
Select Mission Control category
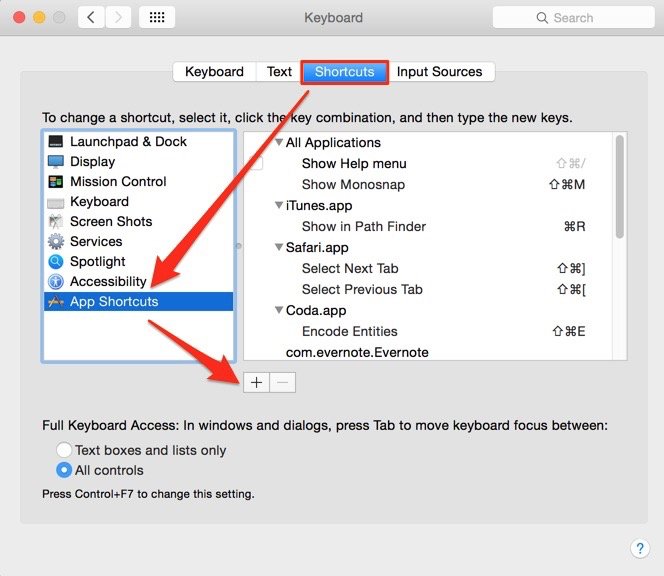tap(138, 181)
